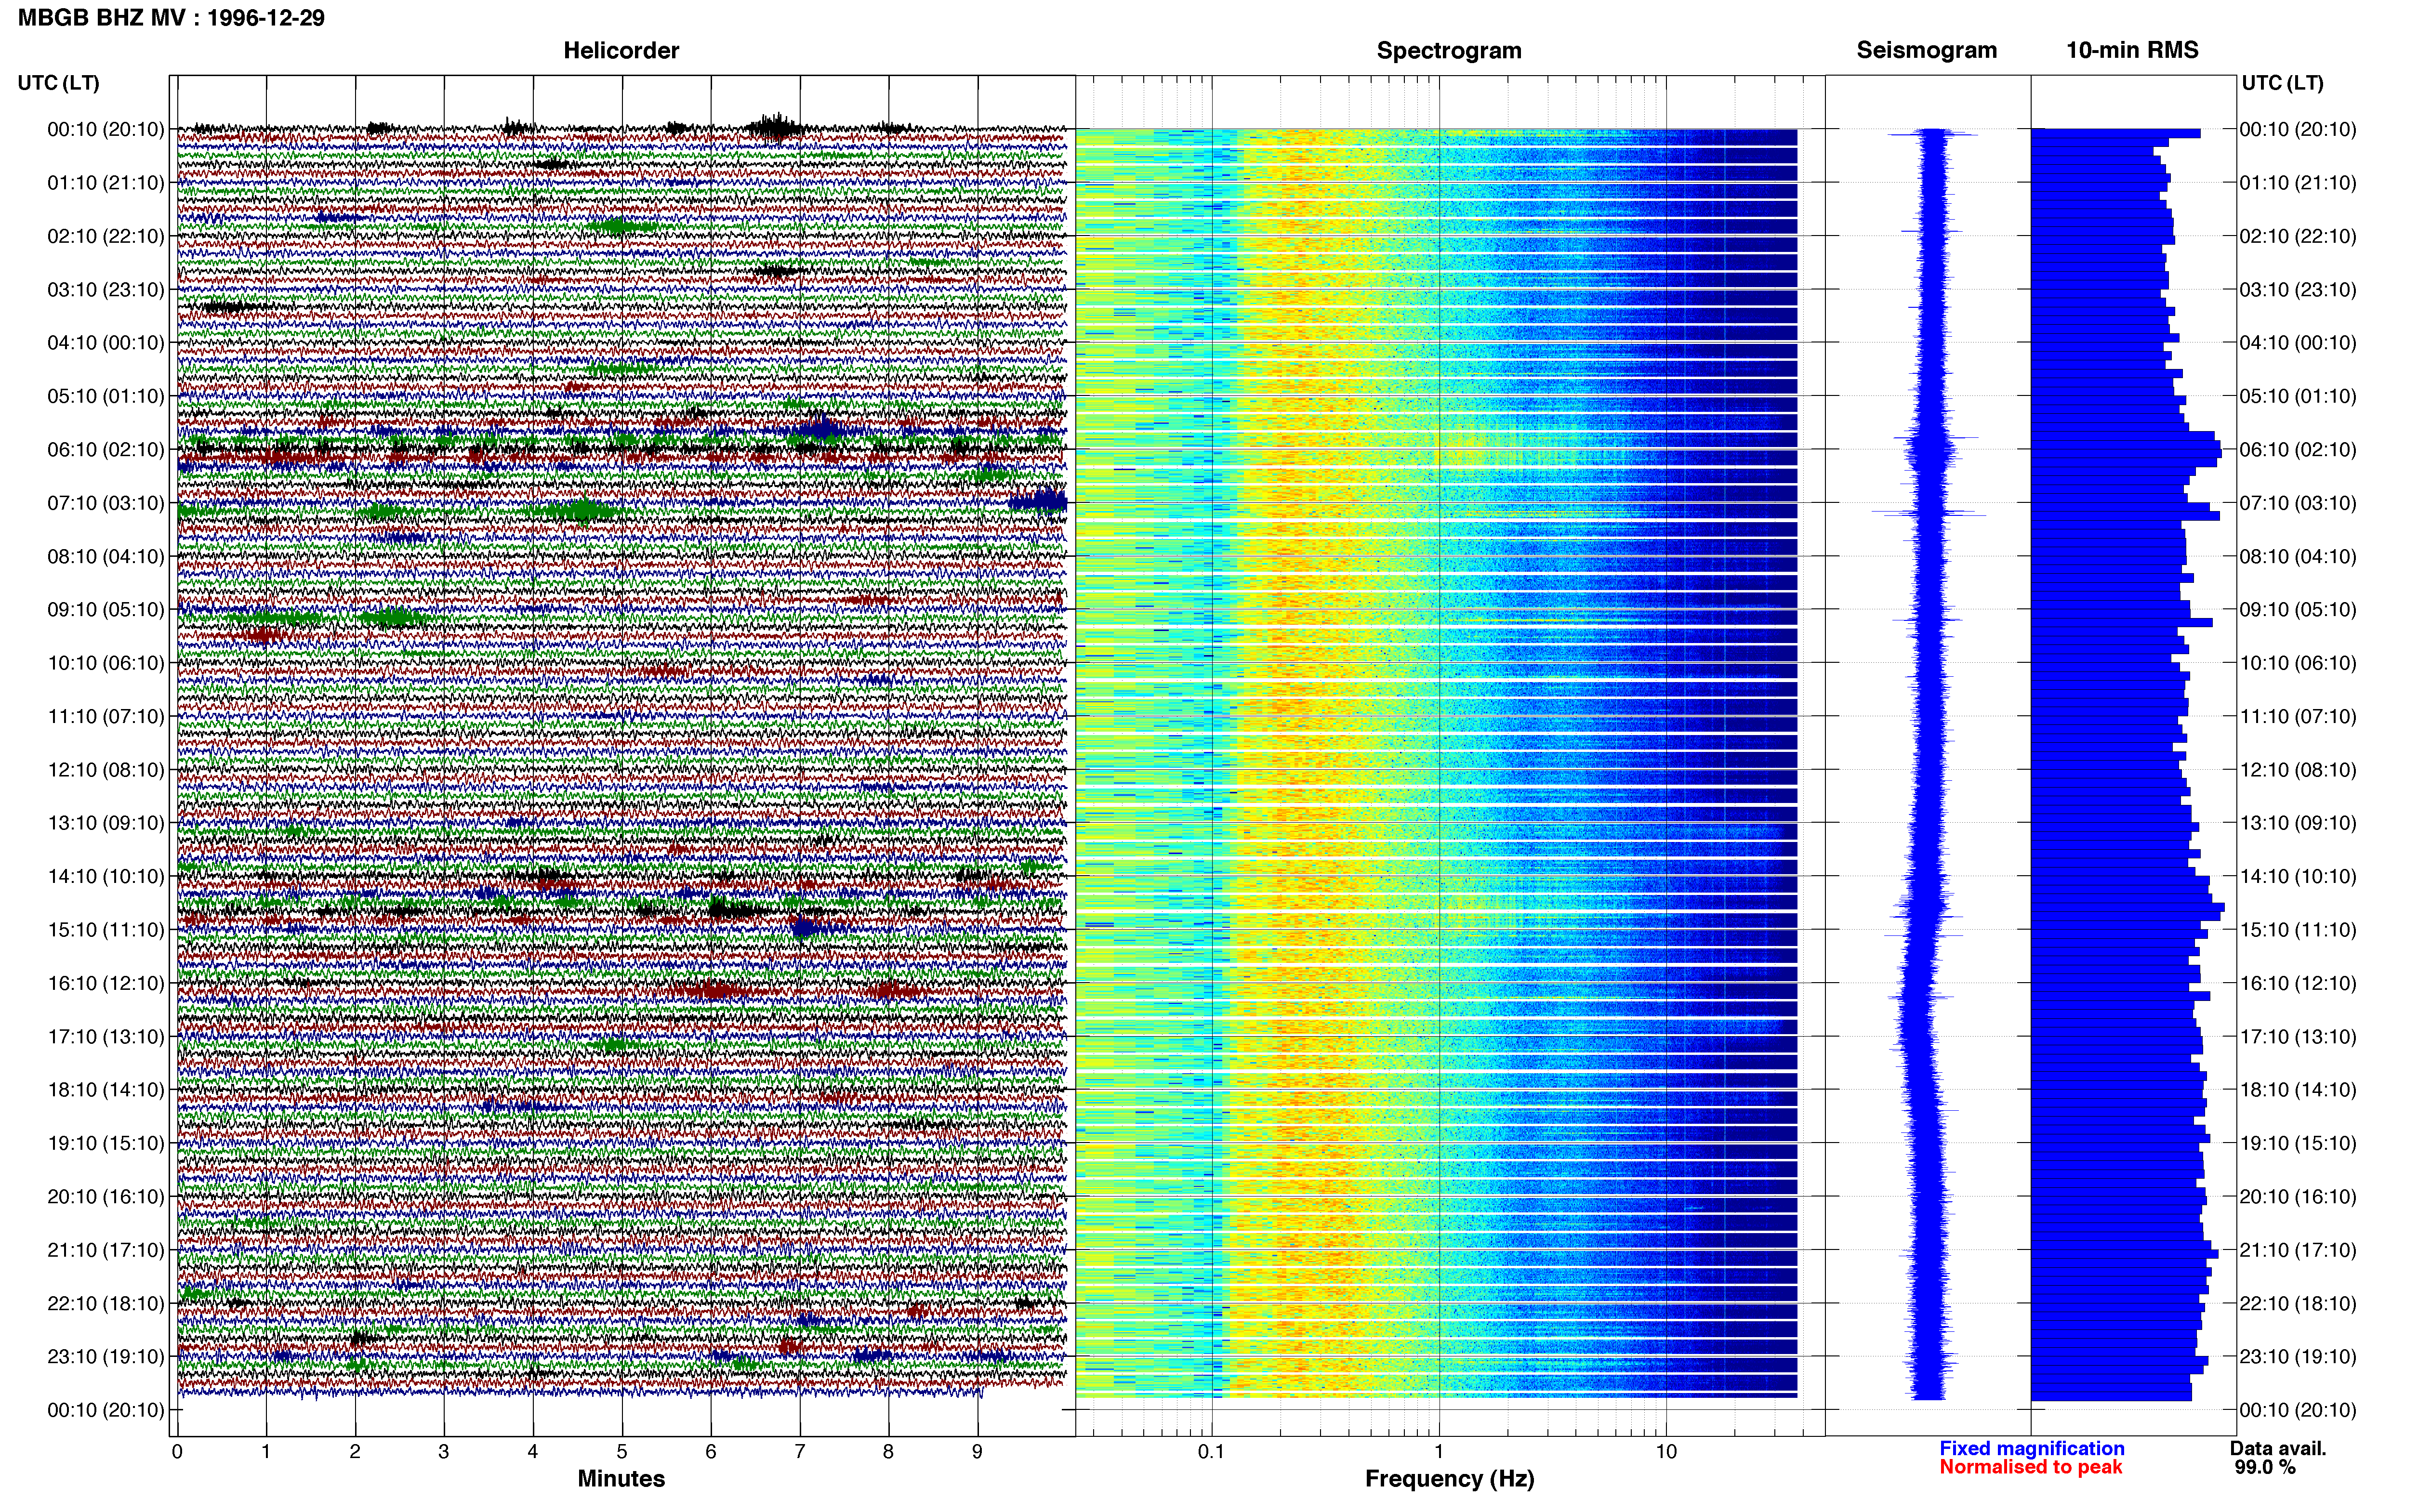
Task: Click left time label '01:10 (21:10)'
Action: pos(106,183)
